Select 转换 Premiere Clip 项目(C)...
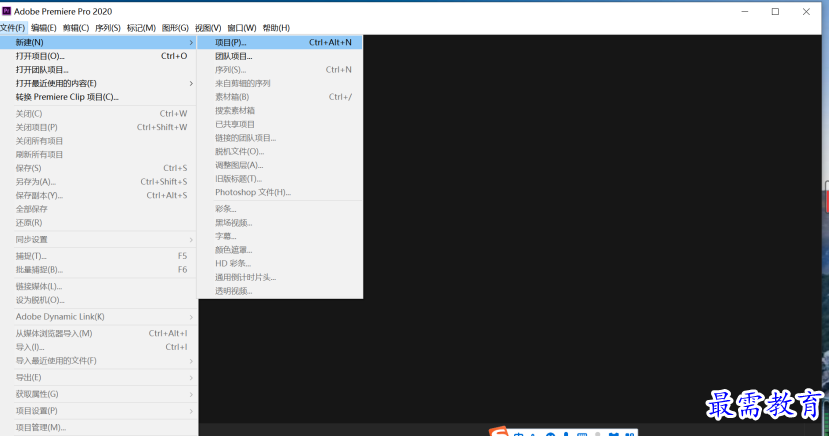 [99, 97]
